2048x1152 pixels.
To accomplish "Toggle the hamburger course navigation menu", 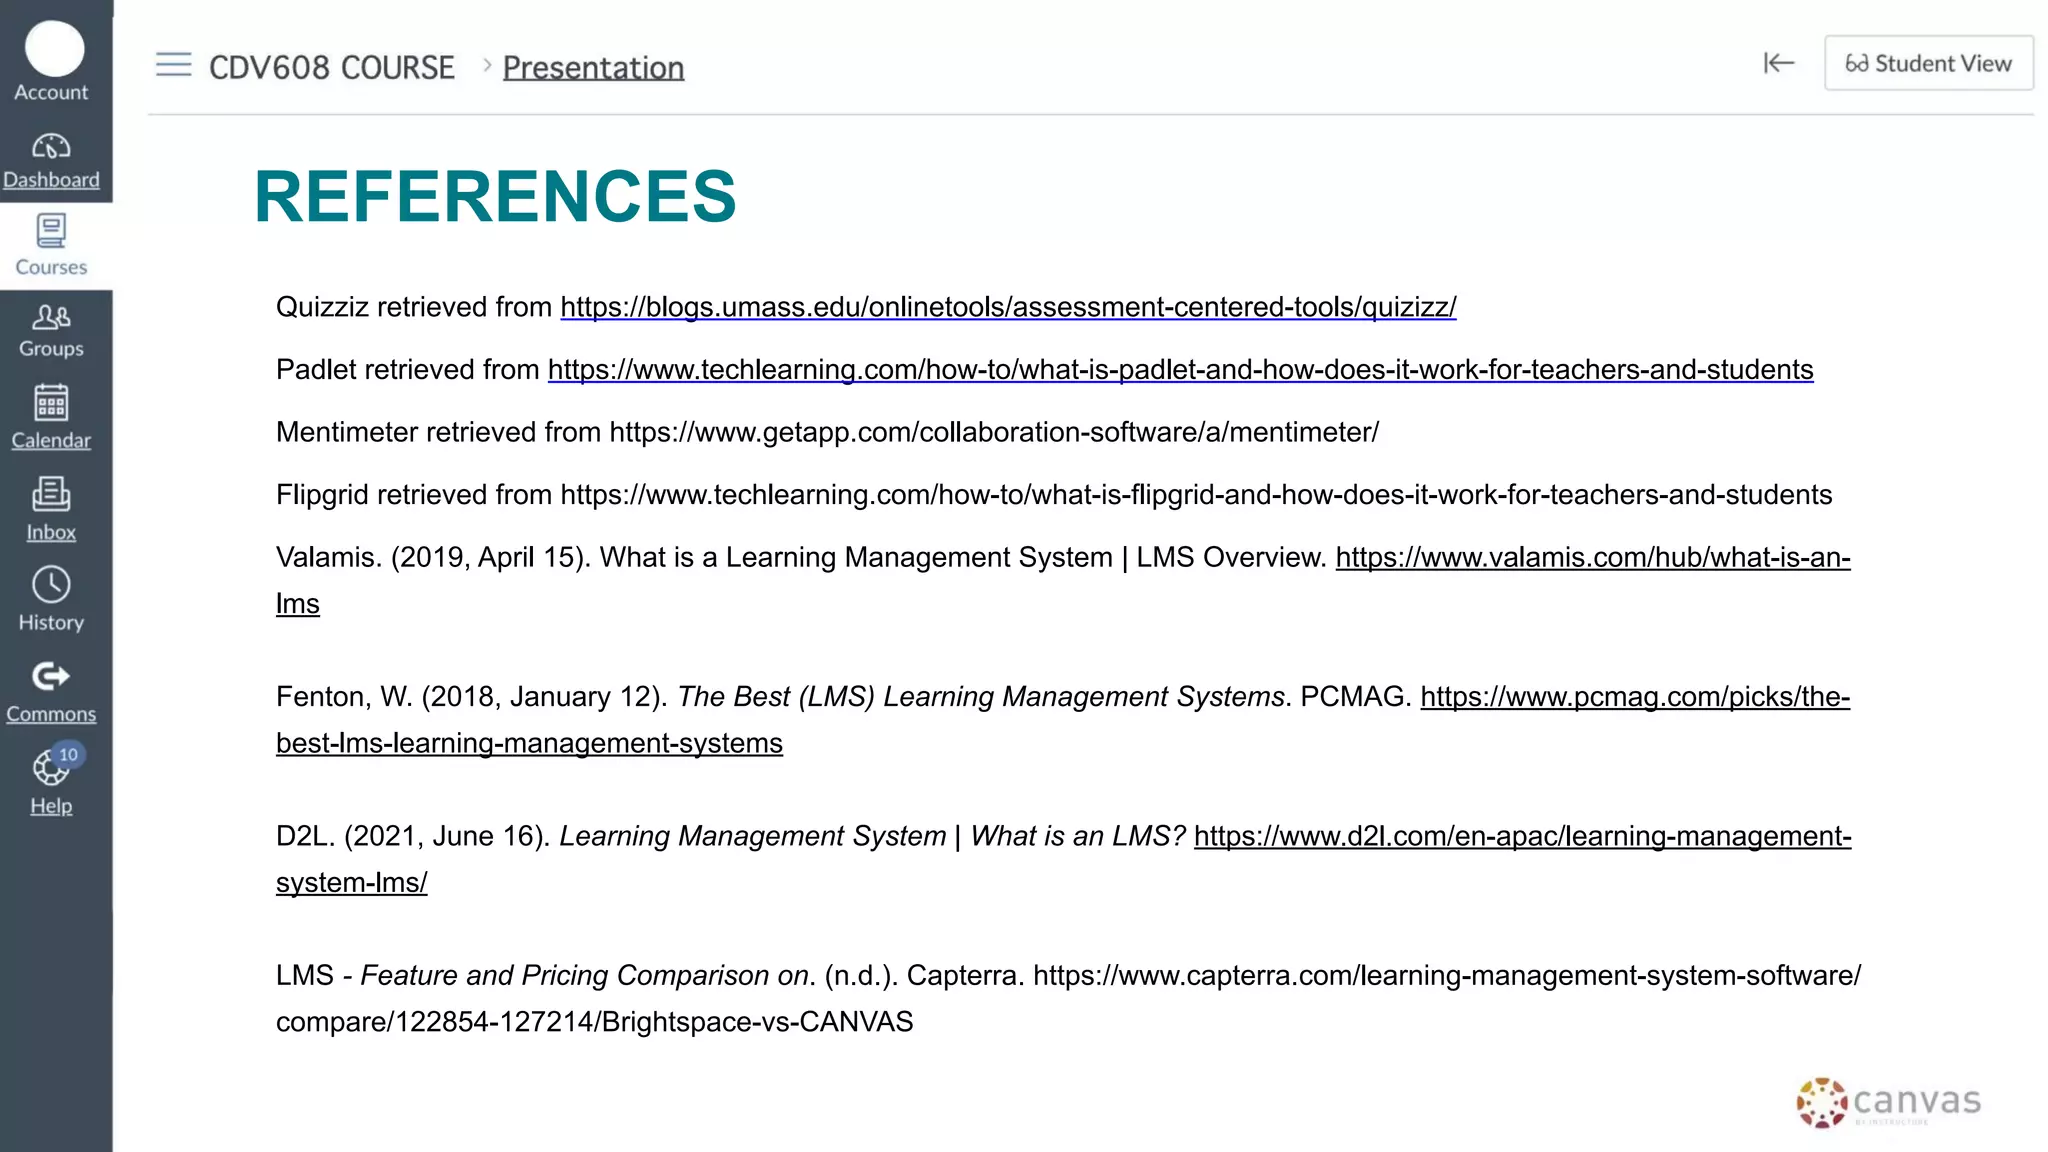I will (x=173, y=65).
